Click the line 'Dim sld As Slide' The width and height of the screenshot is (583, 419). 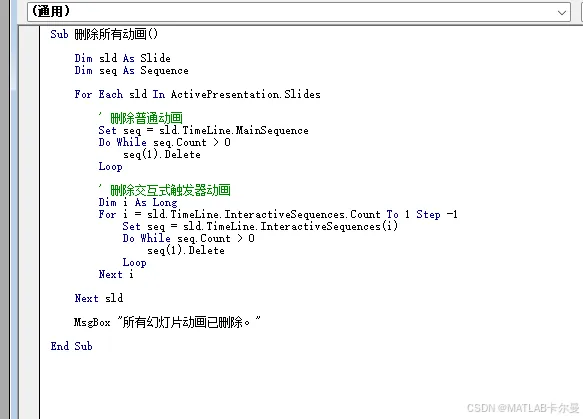tap(122, 58)
